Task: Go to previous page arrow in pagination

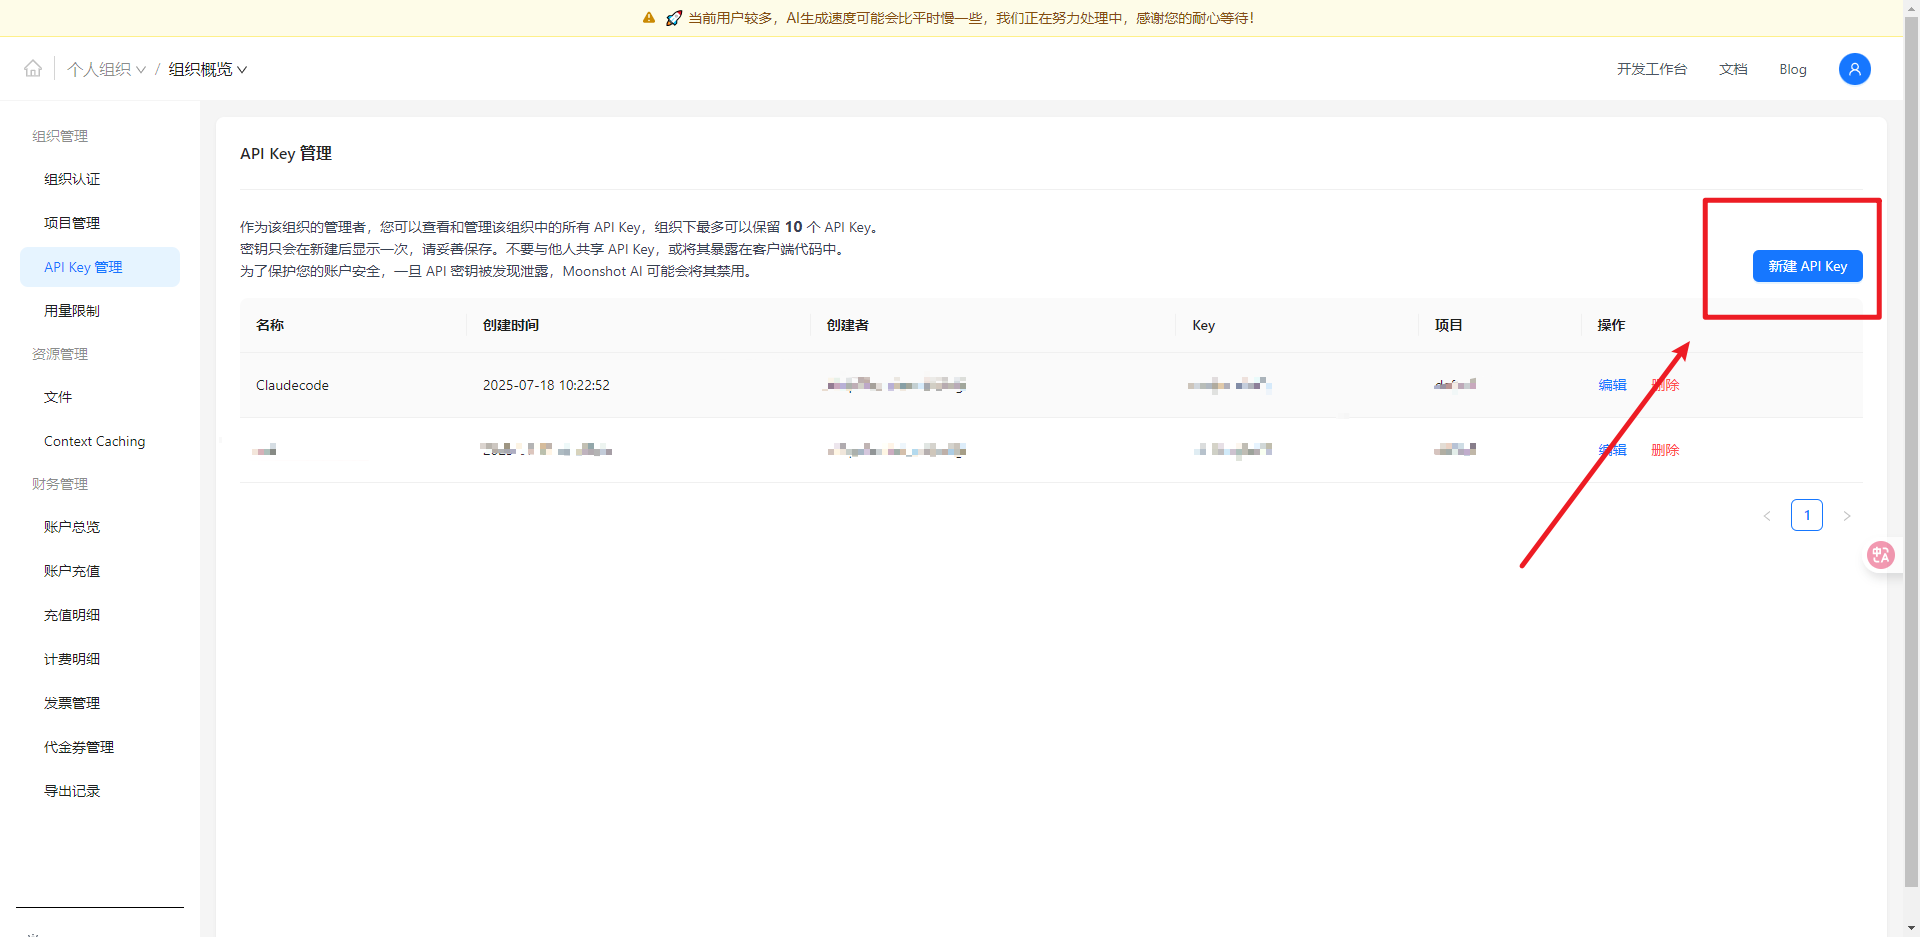Action: [1767, 516]
